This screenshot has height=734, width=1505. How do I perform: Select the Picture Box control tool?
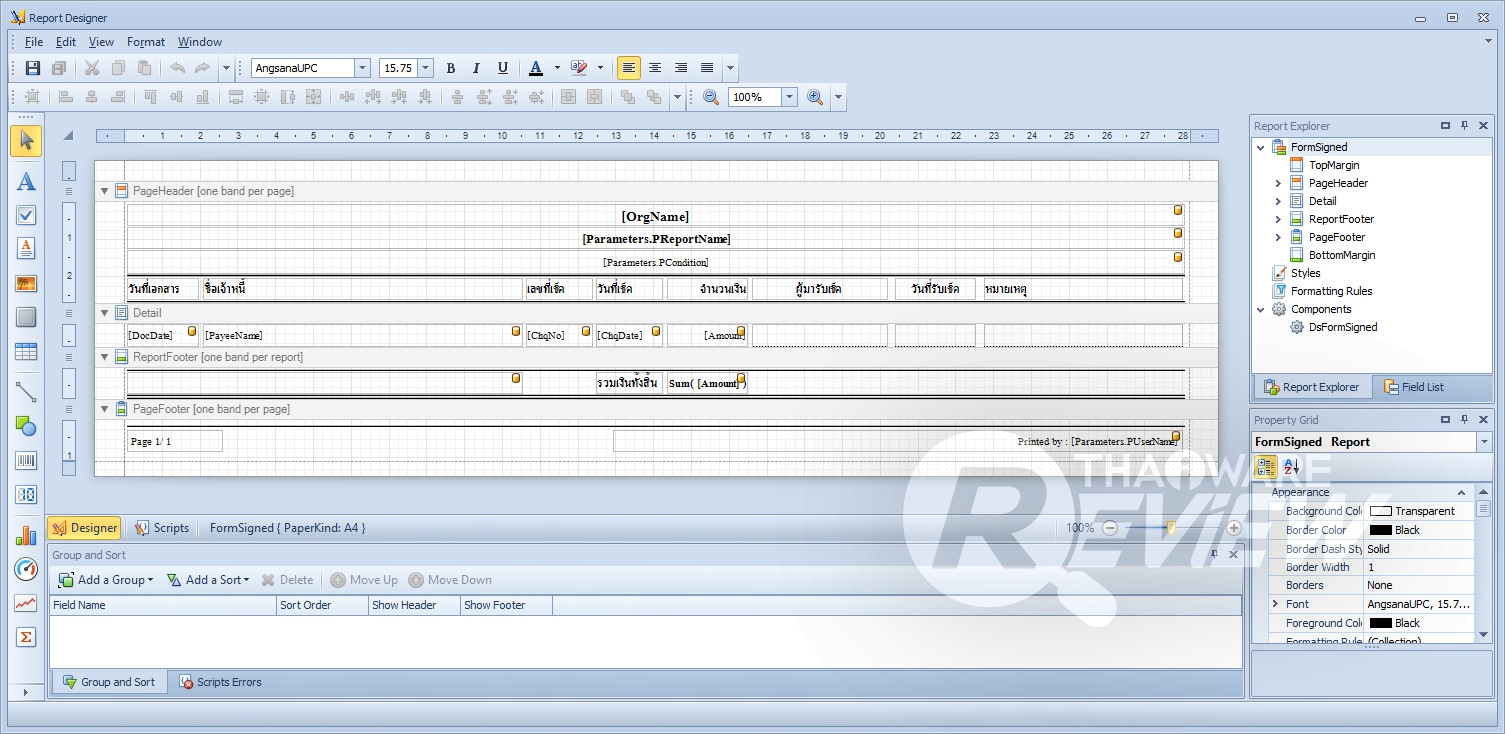(x=26, y=284)
